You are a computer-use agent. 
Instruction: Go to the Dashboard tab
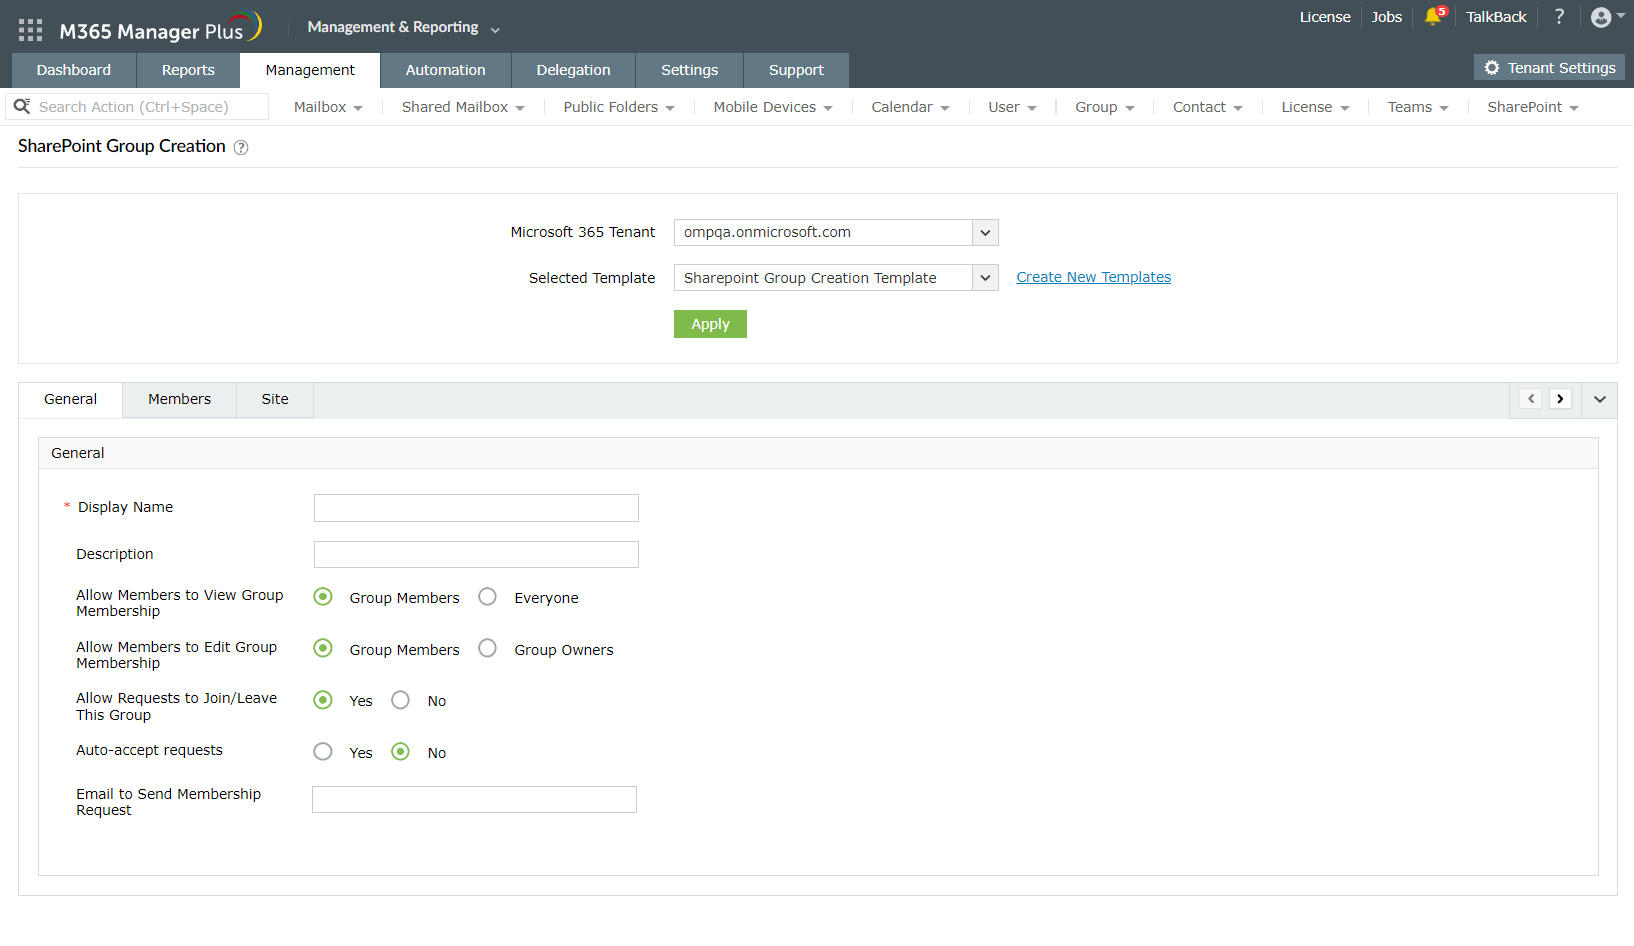74,70
